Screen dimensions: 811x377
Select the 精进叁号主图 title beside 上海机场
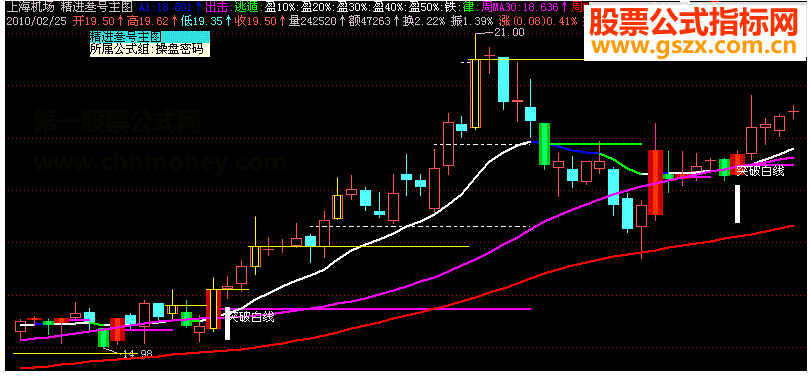pyautogui.click(x=97, y=7)
